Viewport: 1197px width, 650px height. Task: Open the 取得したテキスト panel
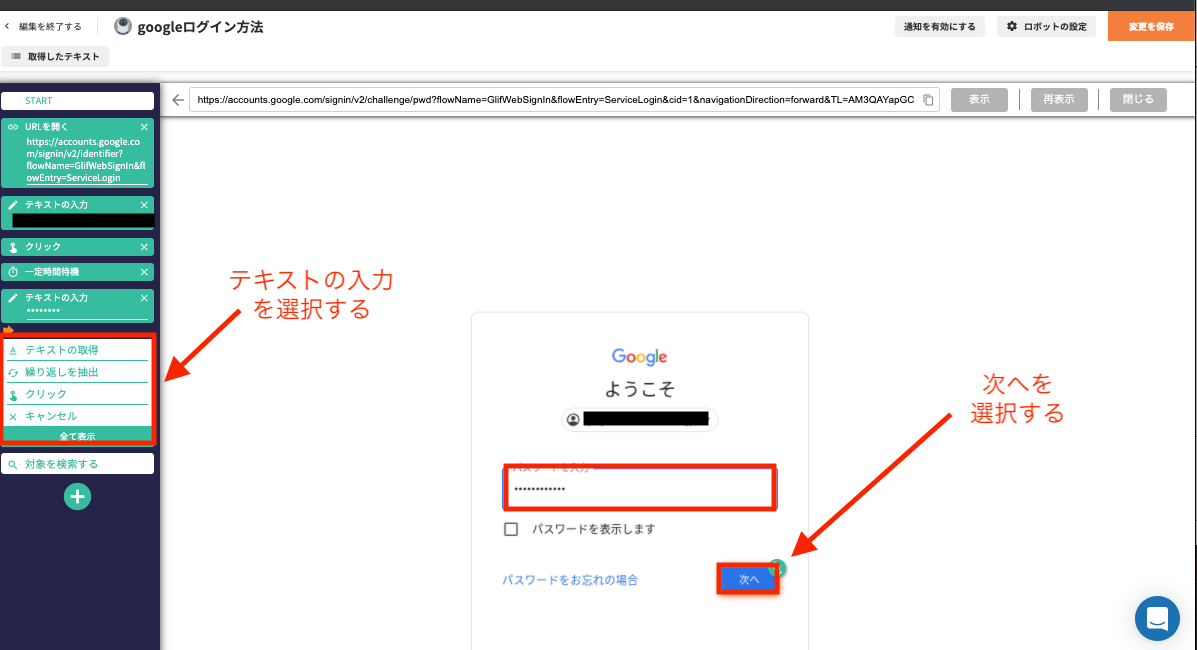56,57
